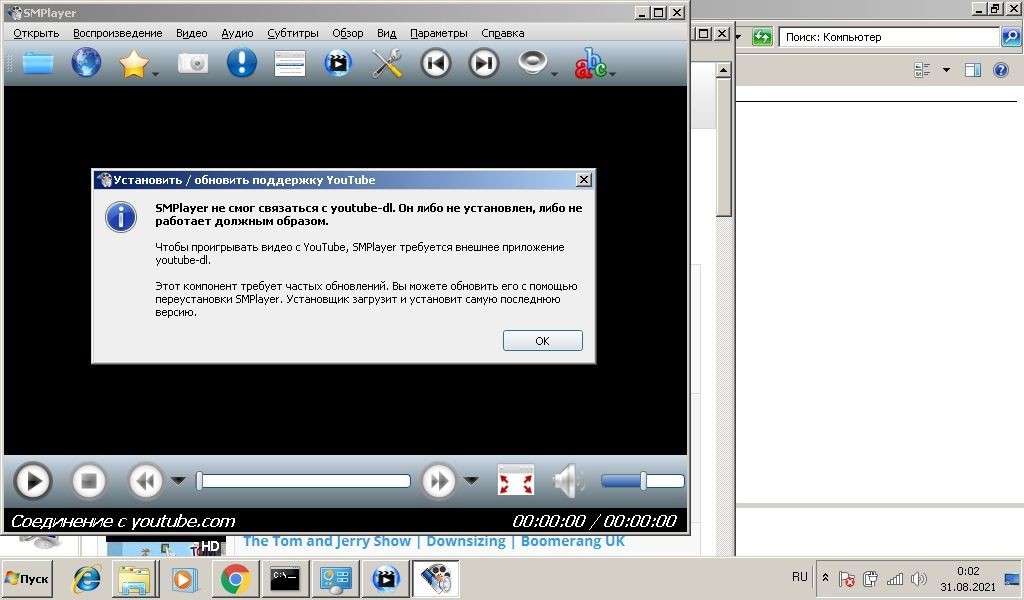Fast forward with double-arrow forward button

coord(438,481)
